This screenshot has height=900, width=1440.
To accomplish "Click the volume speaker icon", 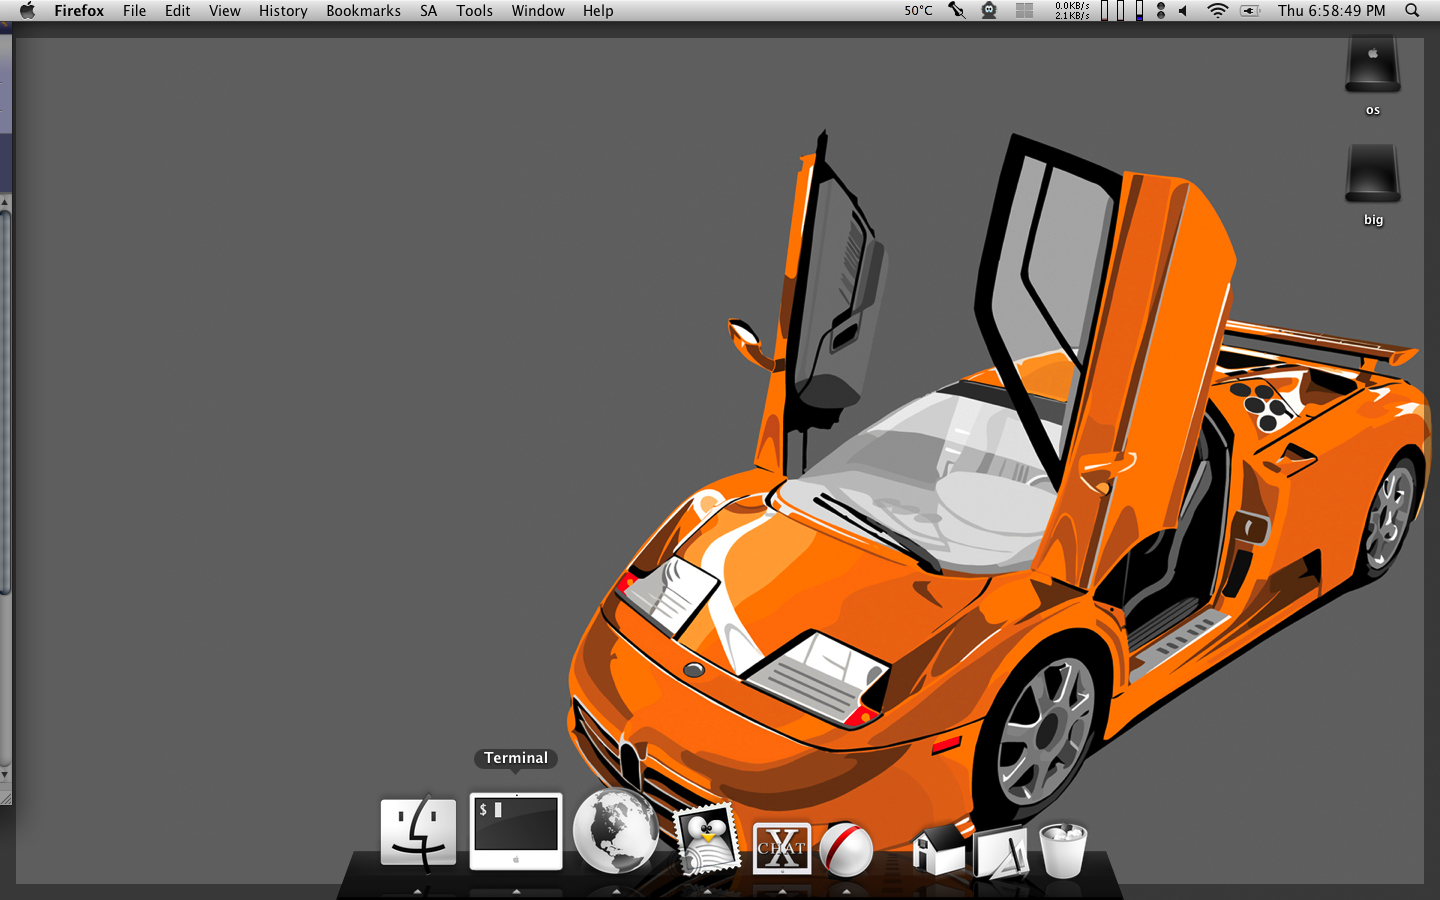I will tap(1183, 11).
